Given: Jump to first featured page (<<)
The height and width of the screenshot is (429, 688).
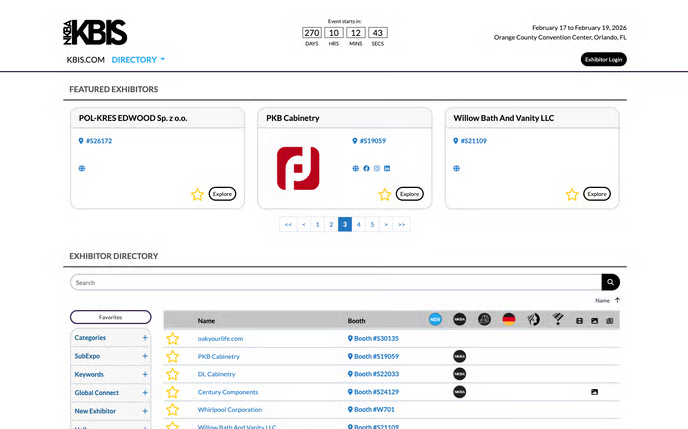Looking at the screenshot, I should (288, 224).
